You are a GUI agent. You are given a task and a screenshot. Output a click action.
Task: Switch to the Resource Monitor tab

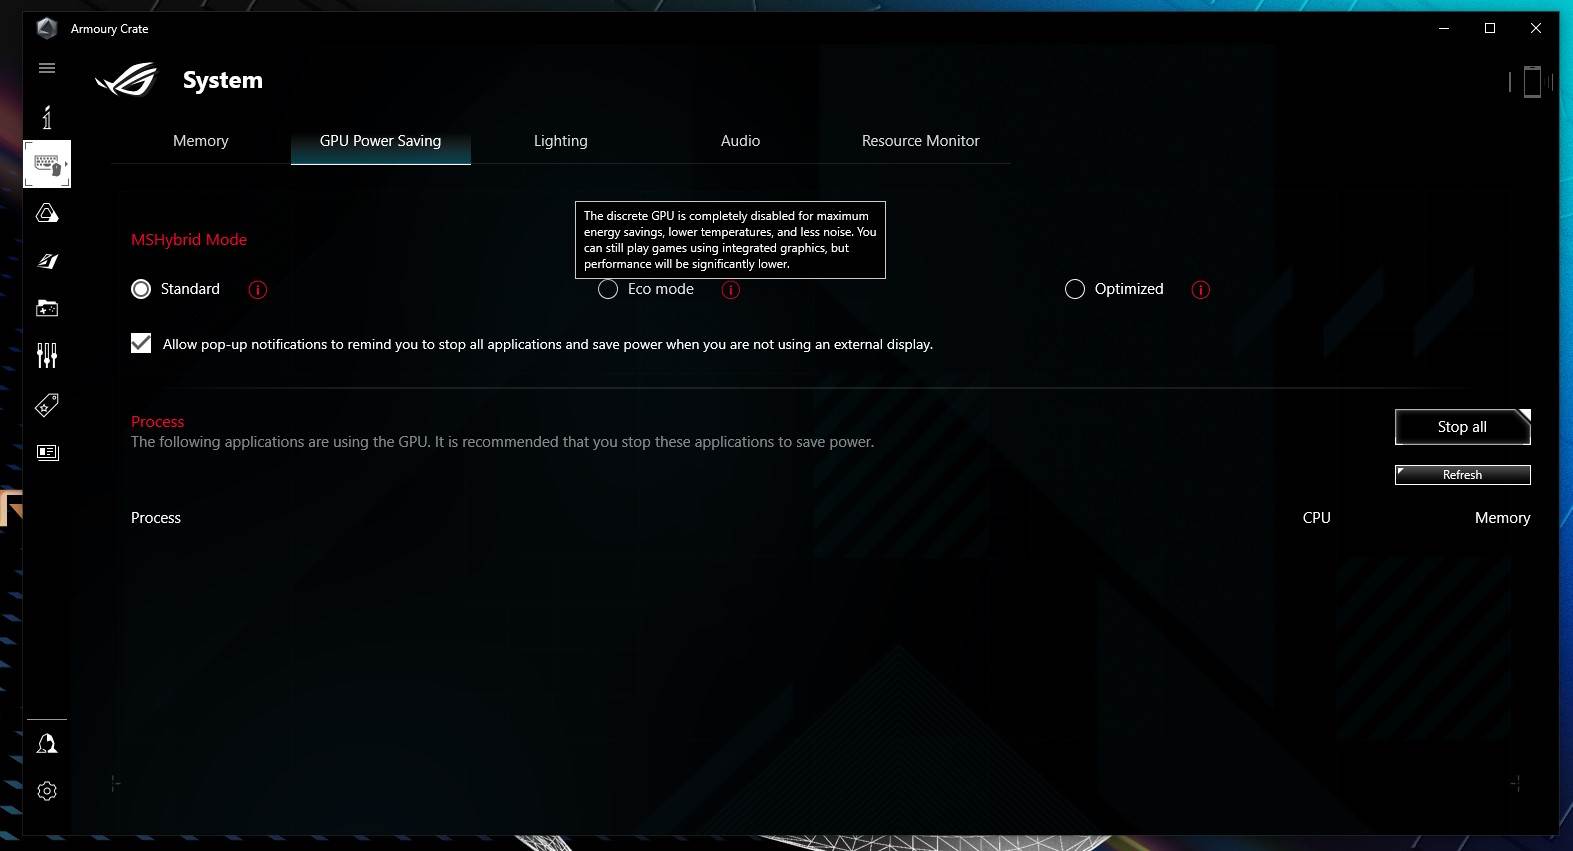coord(920,141)
